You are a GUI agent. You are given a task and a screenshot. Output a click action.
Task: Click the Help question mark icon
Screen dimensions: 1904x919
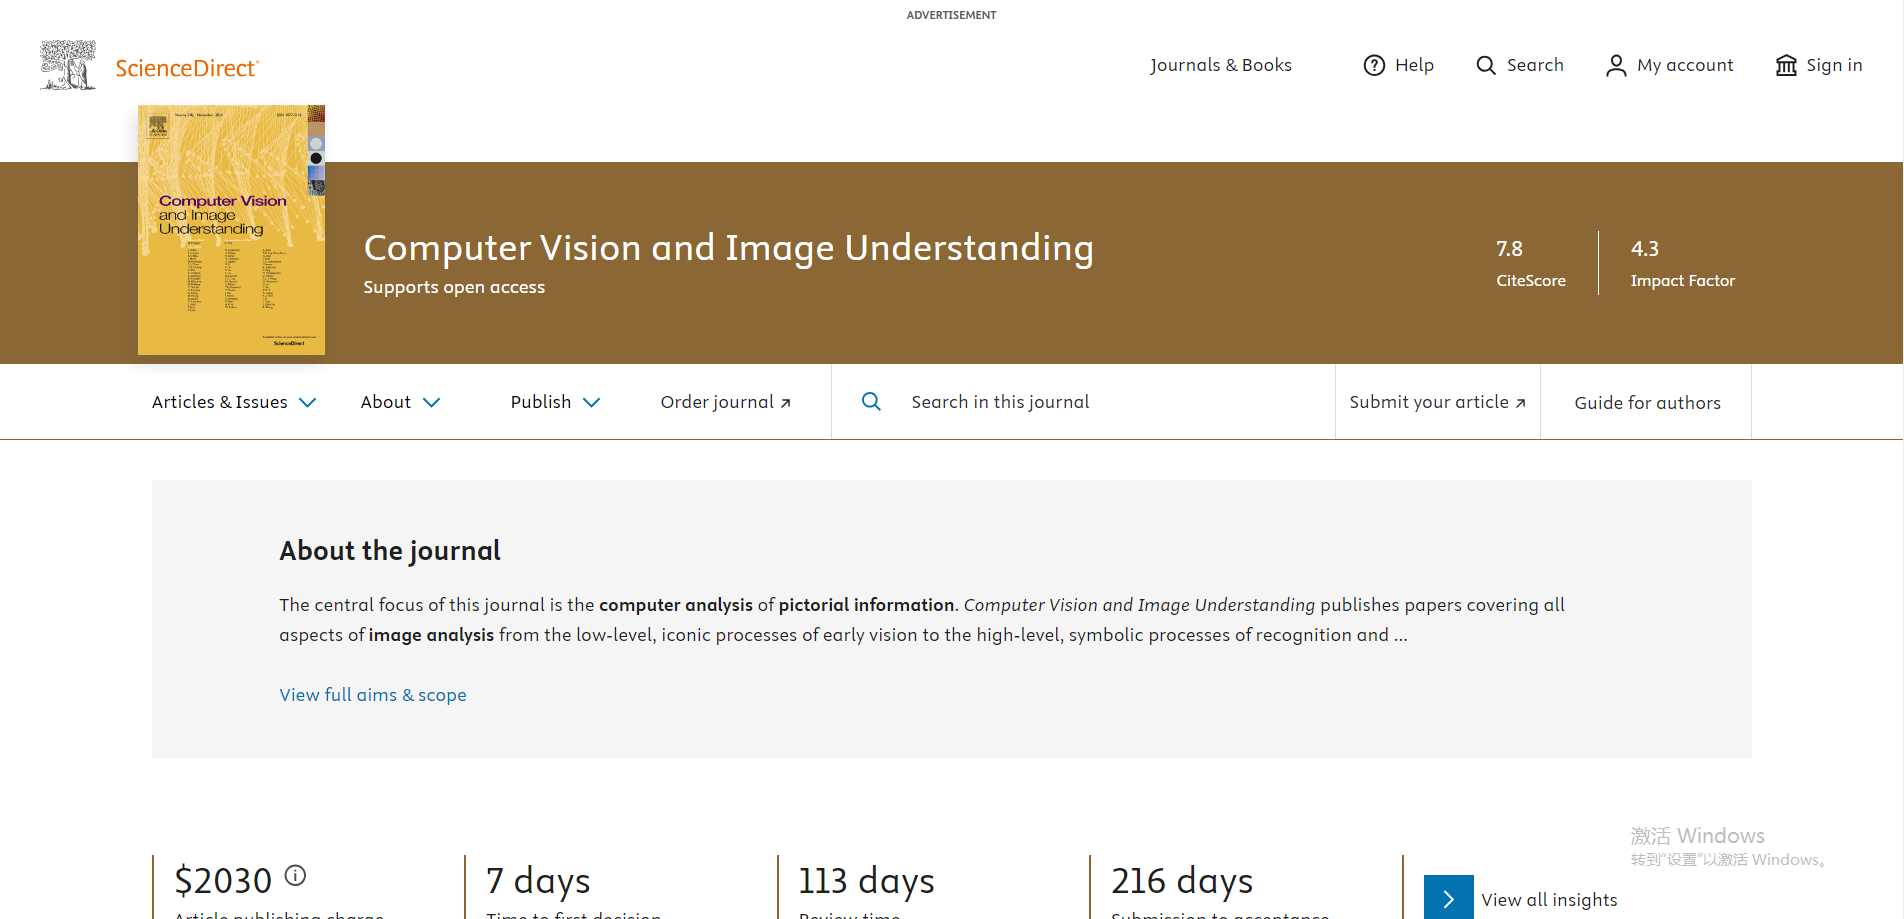point(1374,65)
